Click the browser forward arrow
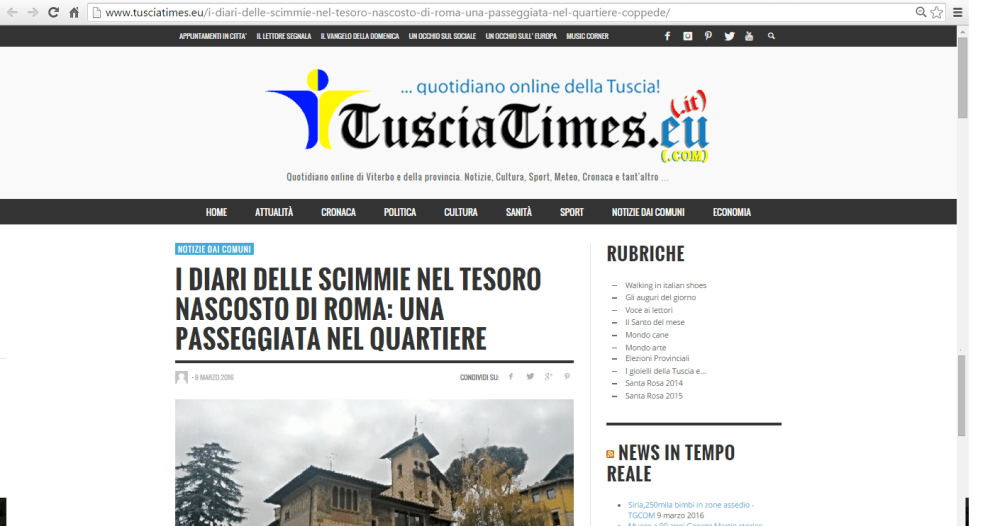The width and height of the screenshot is (1000, 526). point(33,12)
